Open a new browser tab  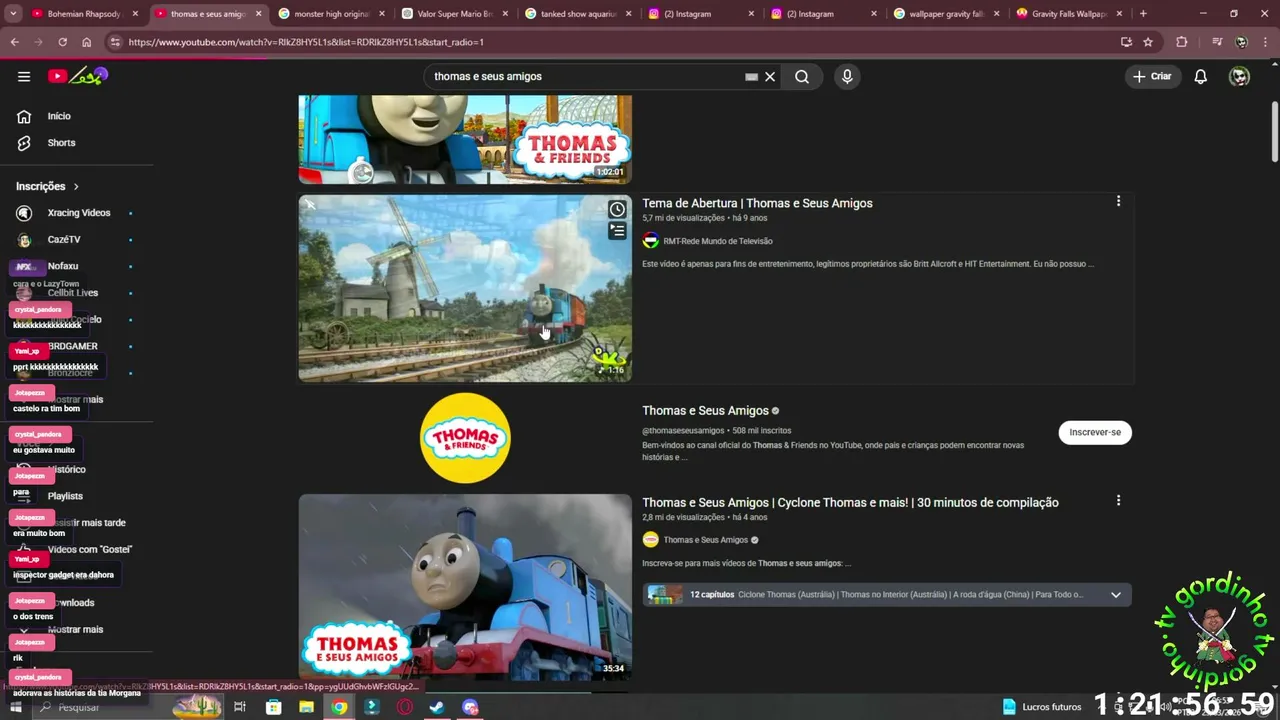coord(1143,14)
